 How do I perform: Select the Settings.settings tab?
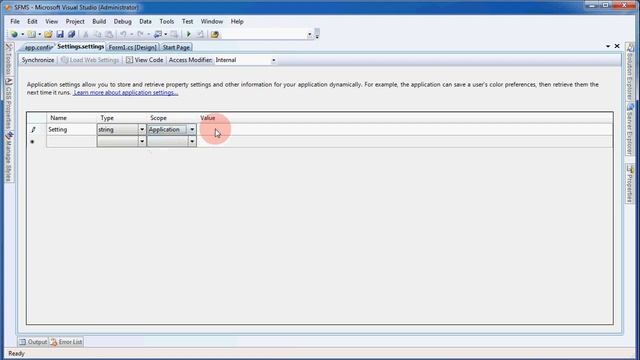(x=80, y=47)
